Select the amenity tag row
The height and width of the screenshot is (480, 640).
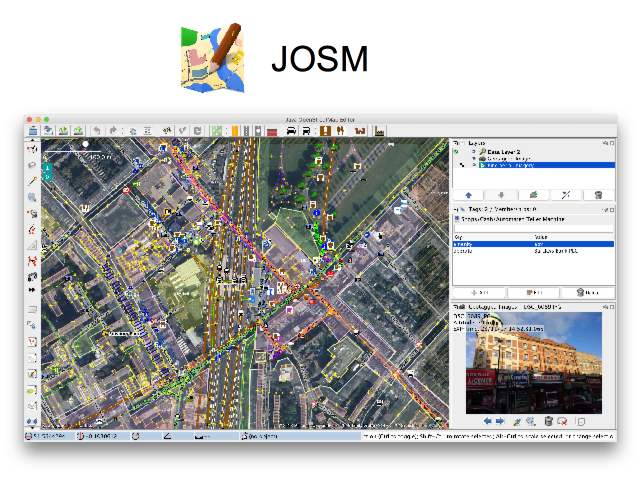[x=533, y=244]
